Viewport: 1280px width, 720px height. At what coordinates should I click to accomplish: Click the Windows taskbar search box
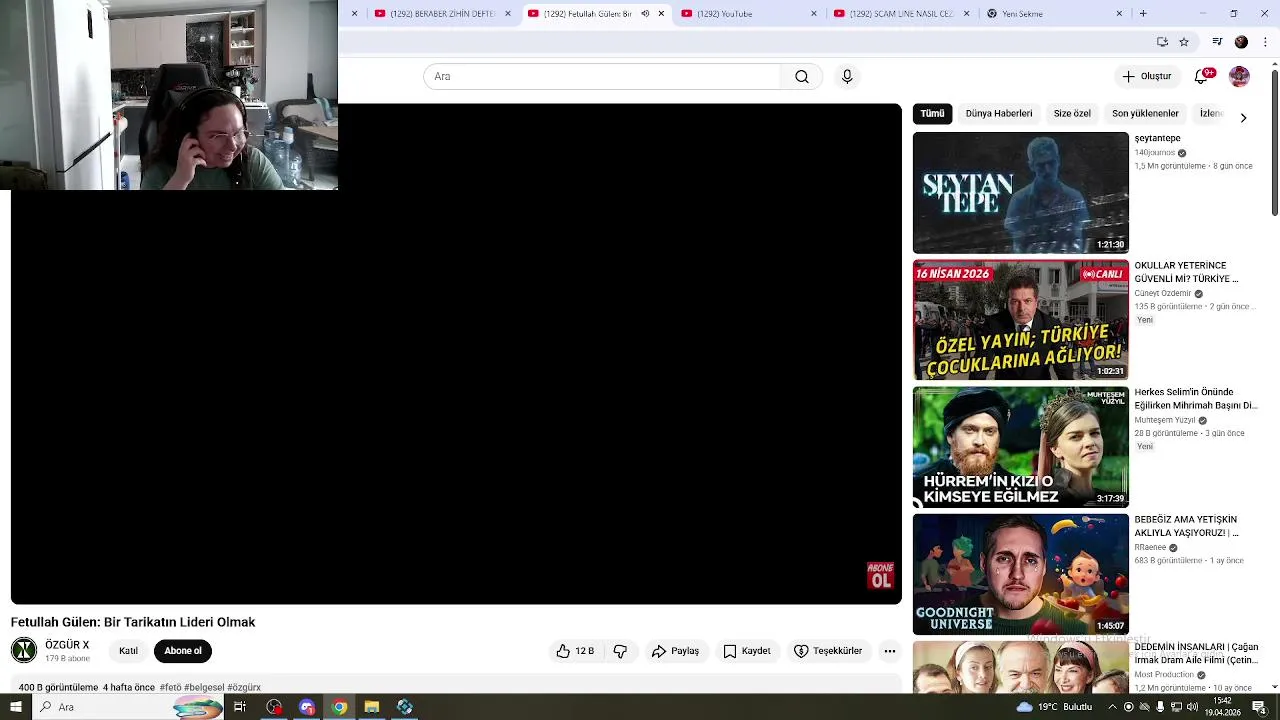pos(130,707)
